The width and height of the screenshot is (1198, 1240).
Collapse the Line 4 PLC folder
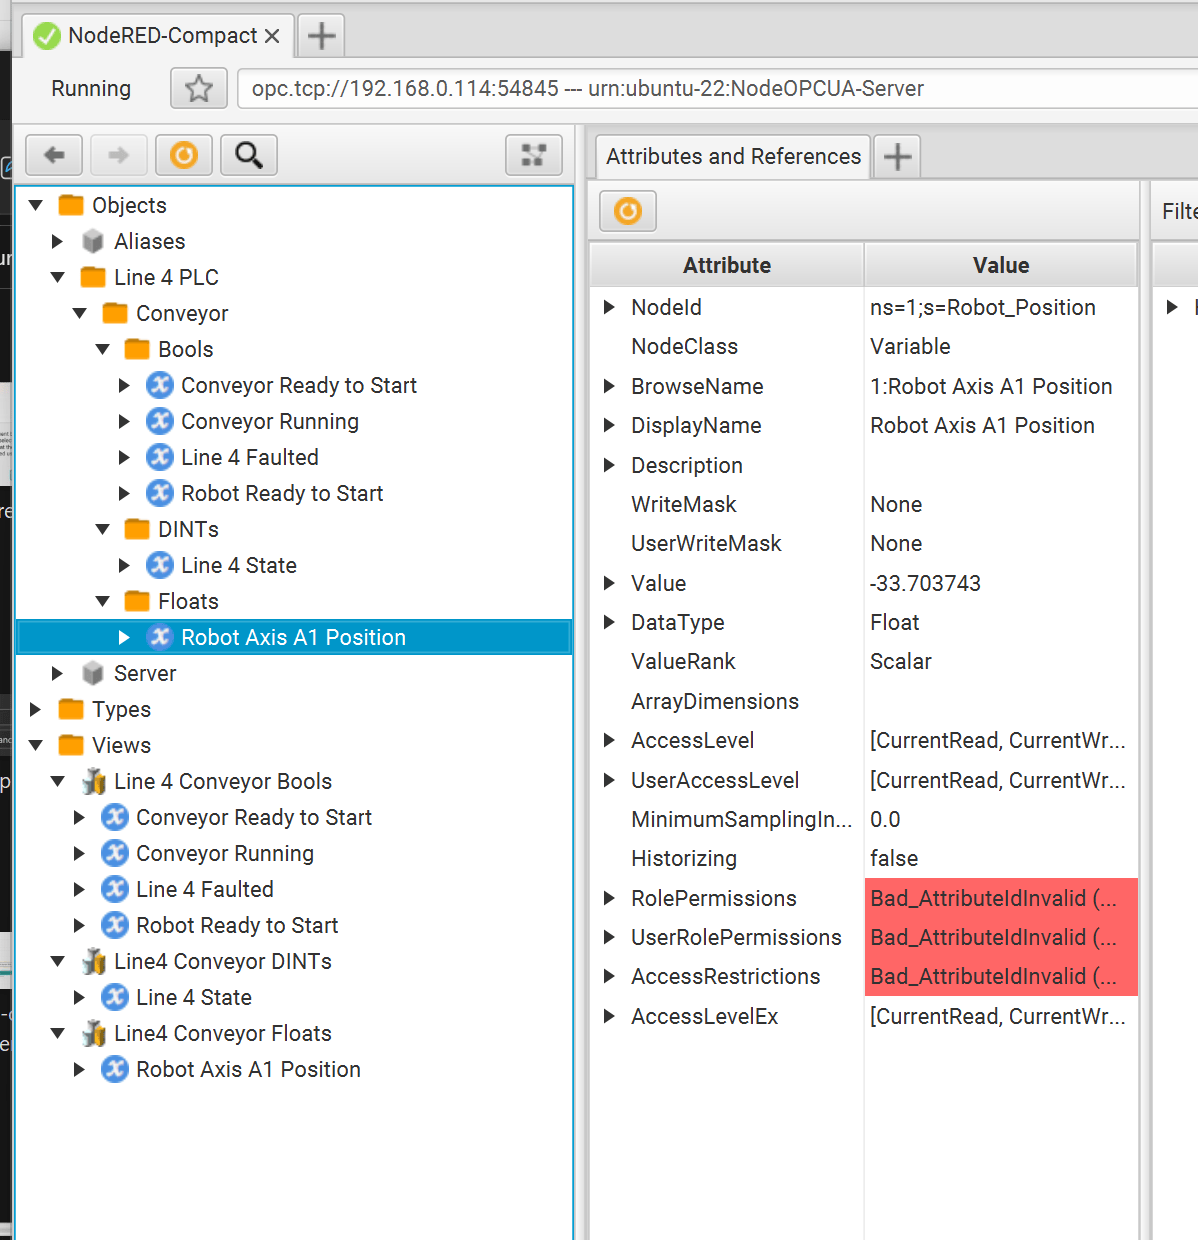58,277
